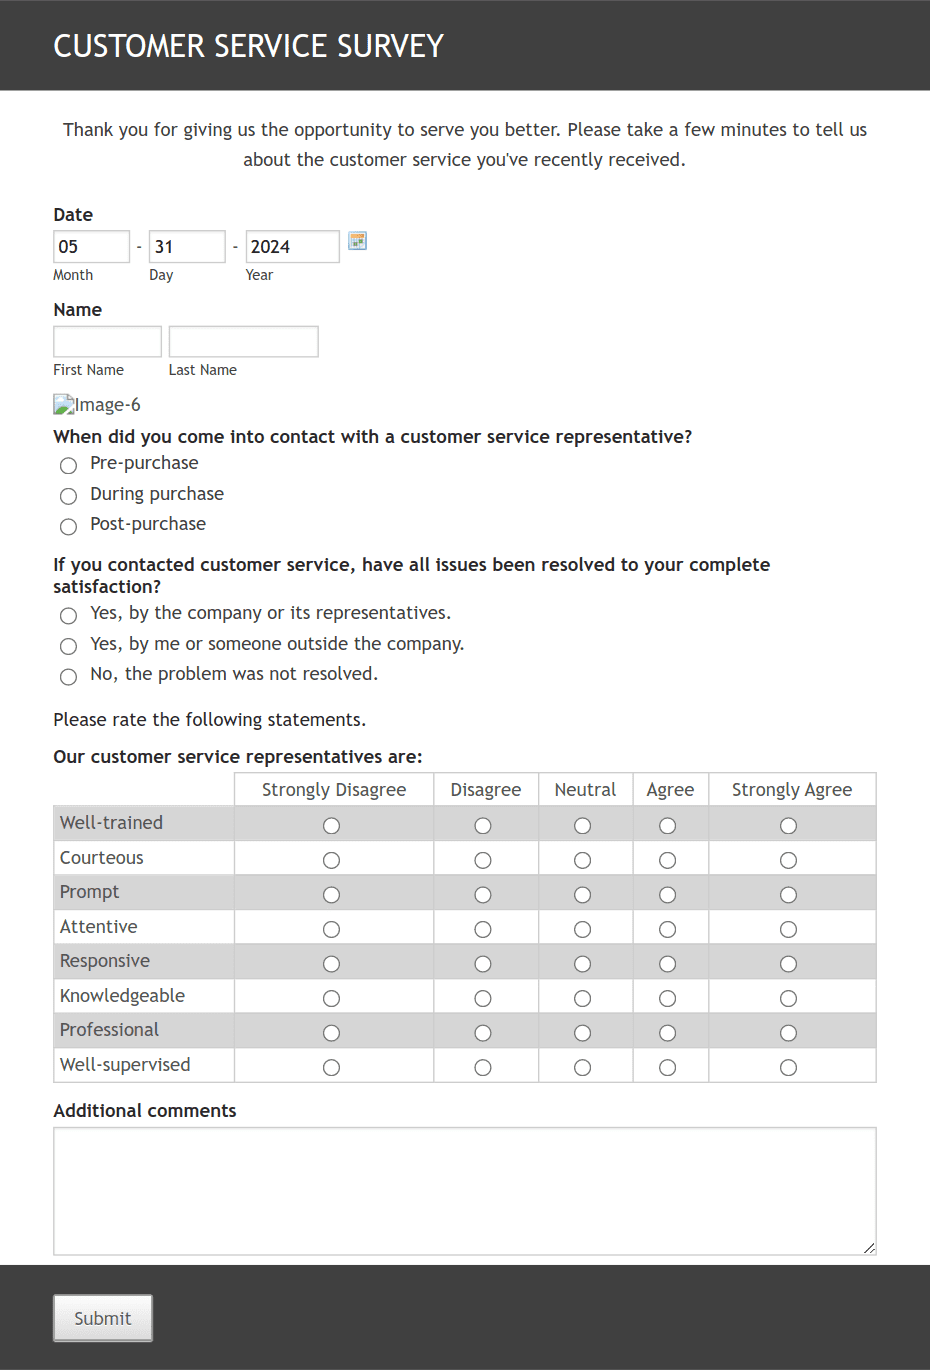Screen dimensions: 930x1370
Task: Choose Yes, by the company or its representatives
Action: coord(68,615)
